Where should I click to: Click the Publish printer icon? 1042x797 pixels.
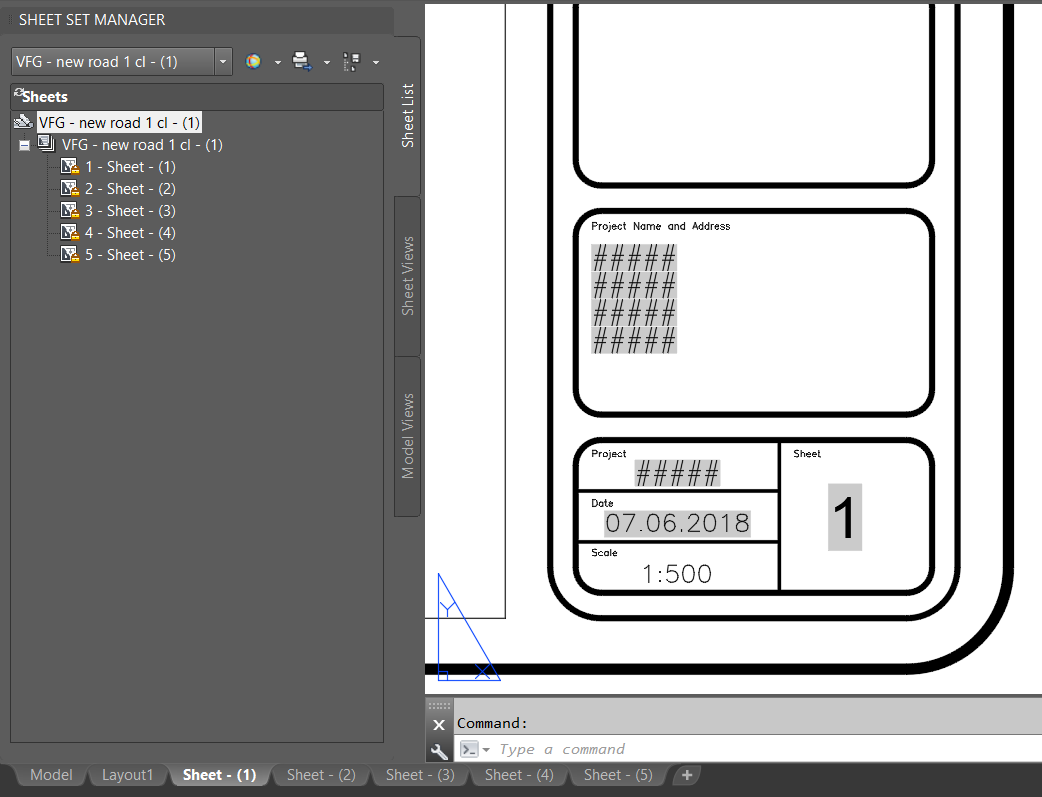click(x=302, y=61)
